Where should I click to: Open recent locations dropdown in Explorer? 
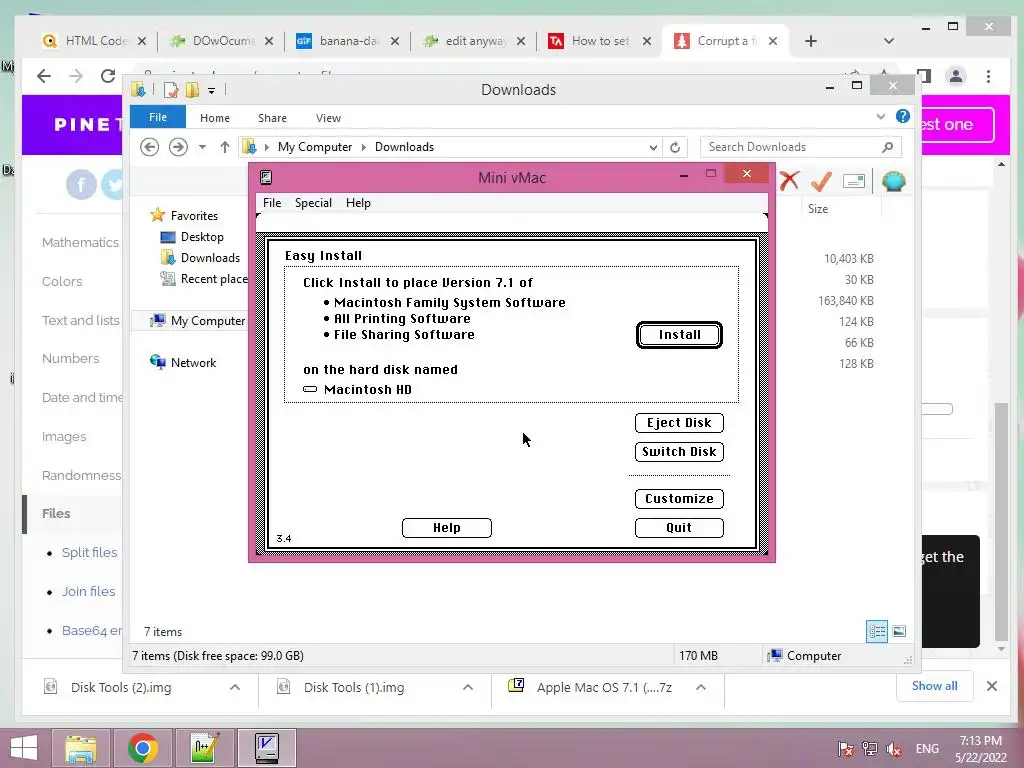(202, 147)
